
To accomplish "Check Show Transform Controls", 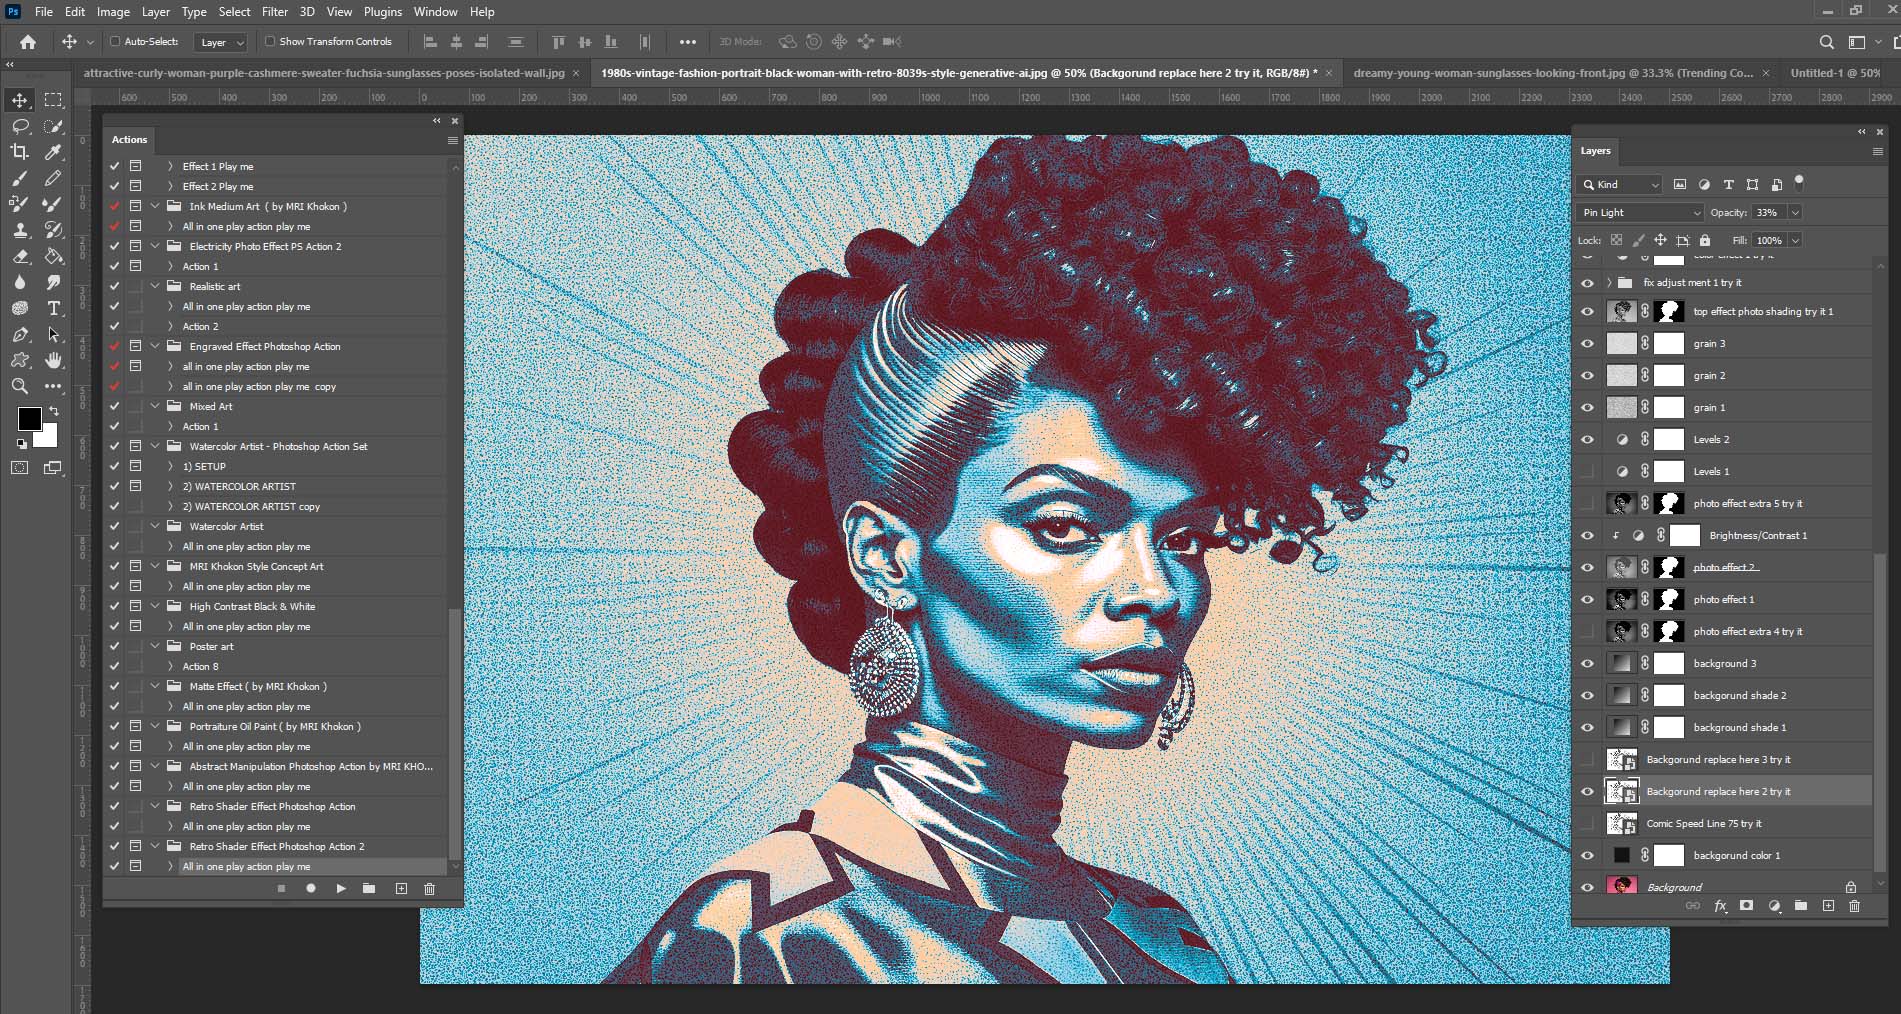I will coord(270,42).
